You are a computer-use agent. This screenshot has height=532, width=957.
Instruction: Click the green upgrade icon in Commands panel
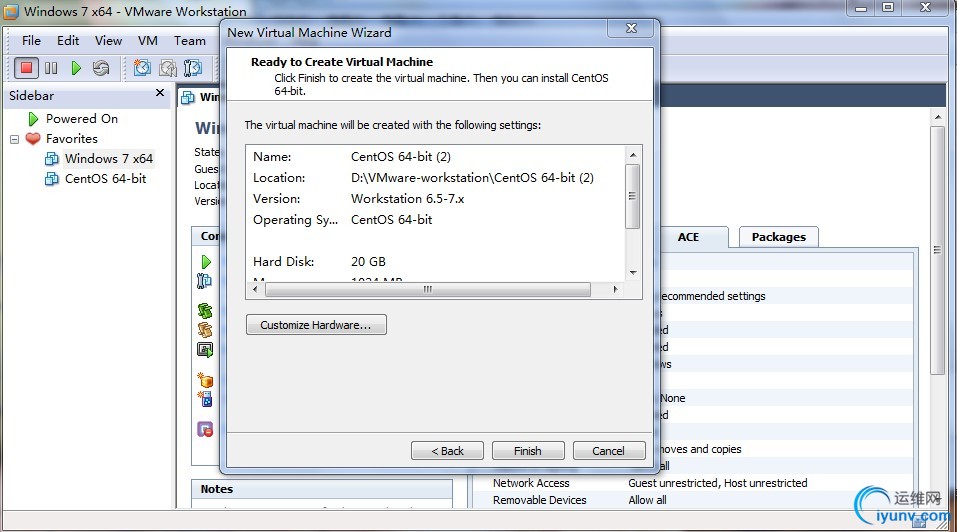click(x=205, y=311)
